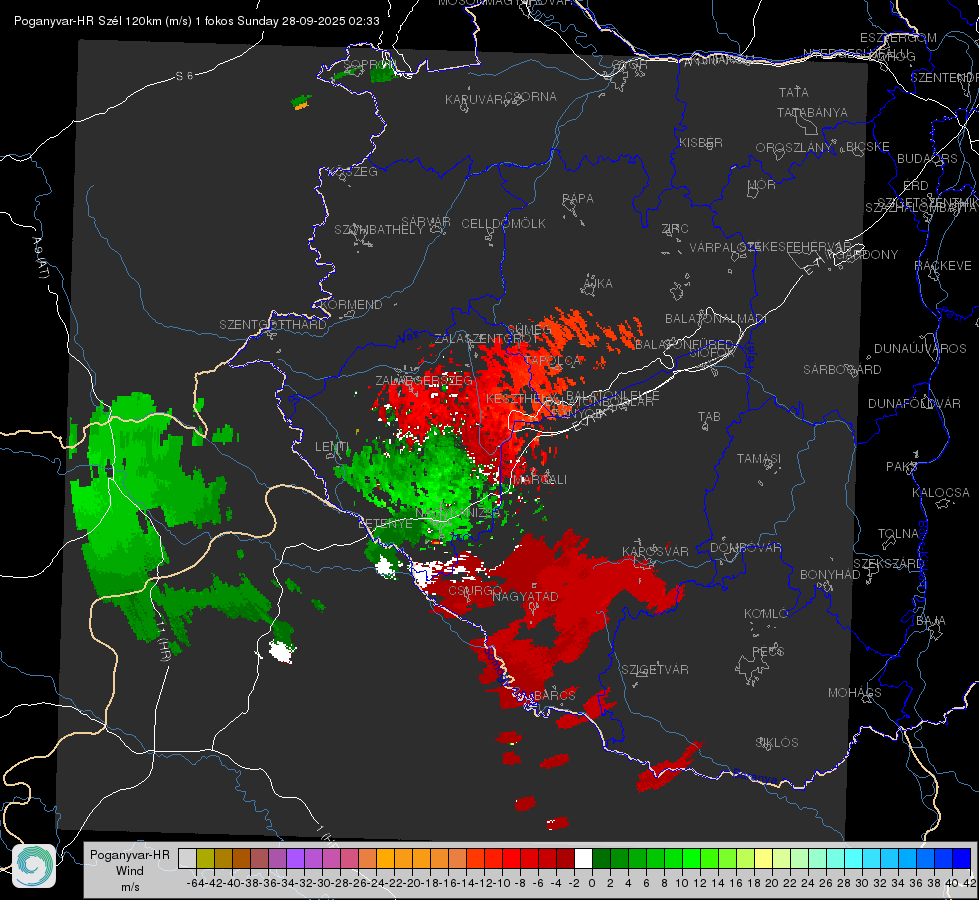979x900 pixels.
Task: Pick the dark blue swatch between 40 and 42
Action: click(x=962, y=858)
